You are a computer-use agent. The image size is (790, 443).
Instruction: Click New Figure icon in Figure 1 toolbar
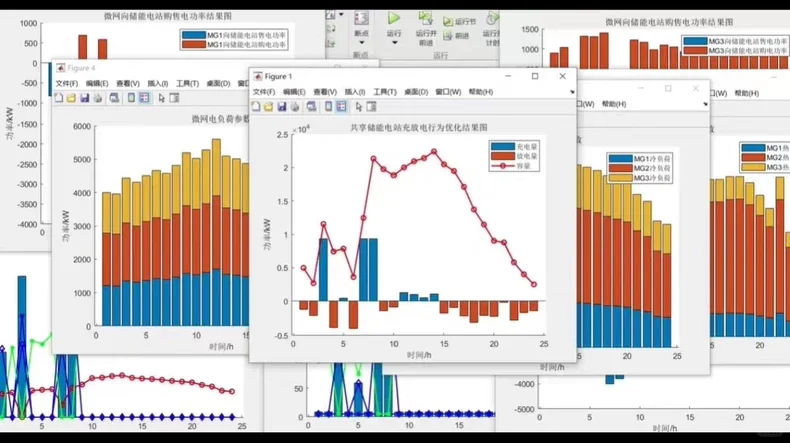[x=256, y=106]
